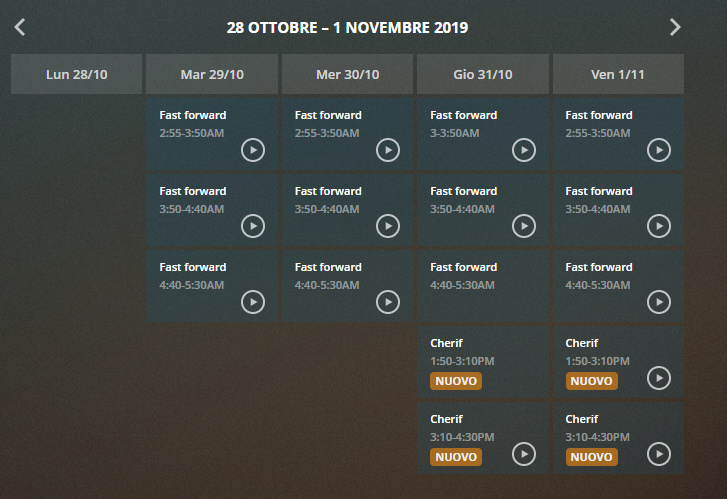The width and height of the screenshot is (727, 499).
Task: Play Wednesday's 4:40-5:30AM Fast forward episode
Action: pos(388,302)
